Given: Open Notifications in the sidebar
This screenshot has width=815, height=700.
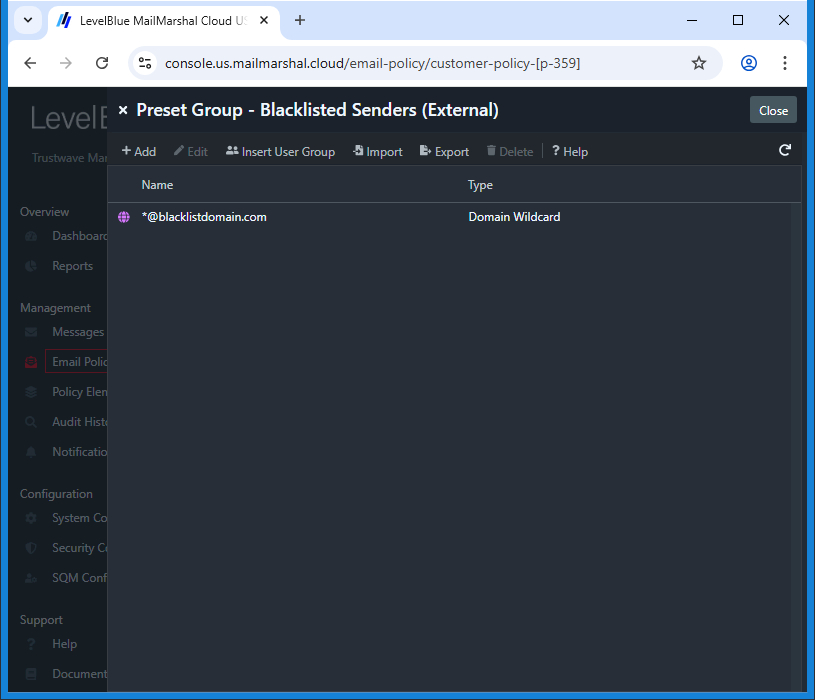Looking at the screenshot, I should [80, 452].
